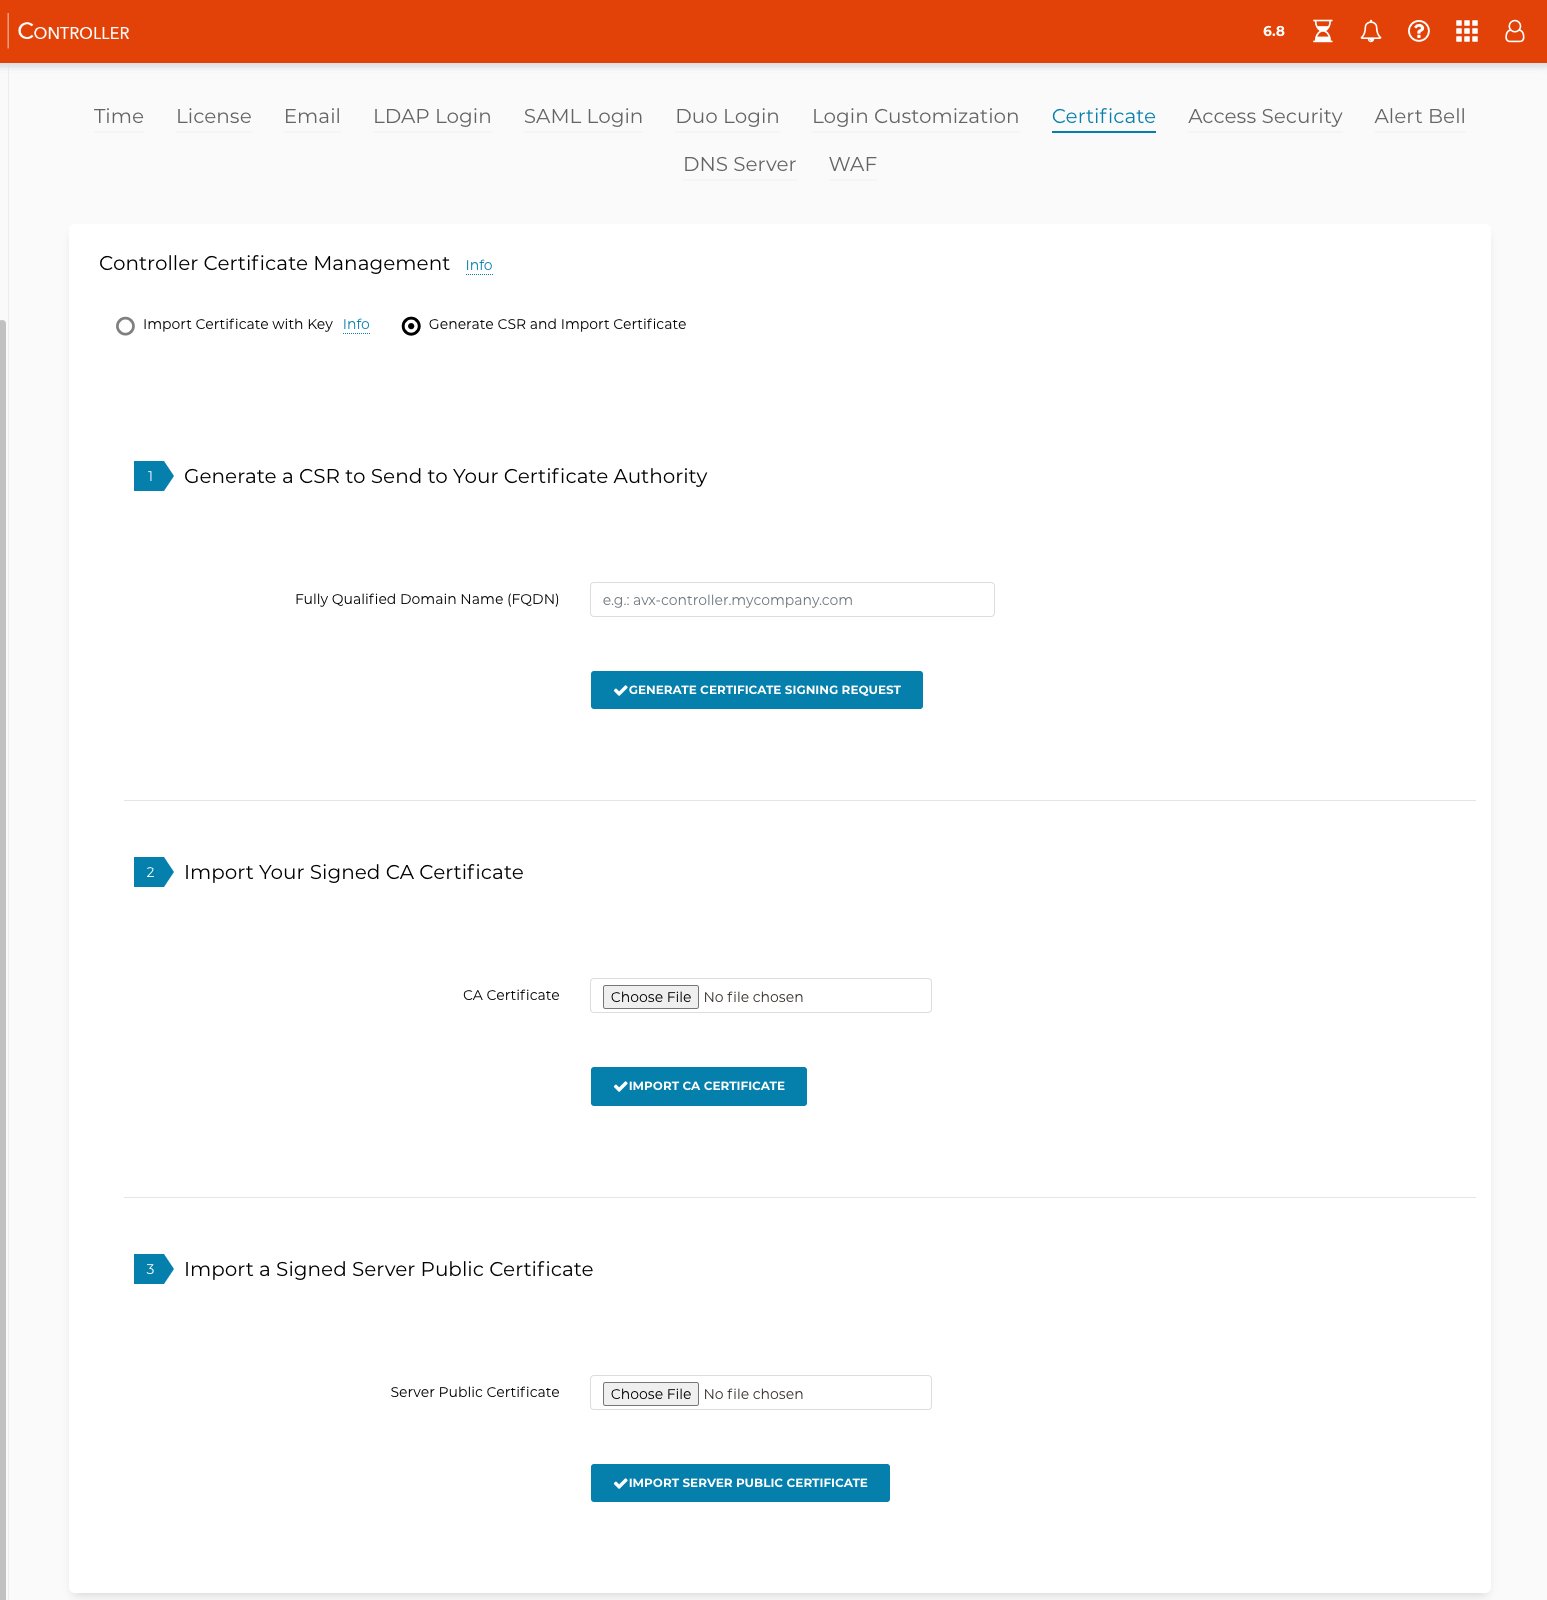The width and height of the screenshot is (1547, 1600).
Task: Click the Controller logo in header
Action: pos(74,32)
